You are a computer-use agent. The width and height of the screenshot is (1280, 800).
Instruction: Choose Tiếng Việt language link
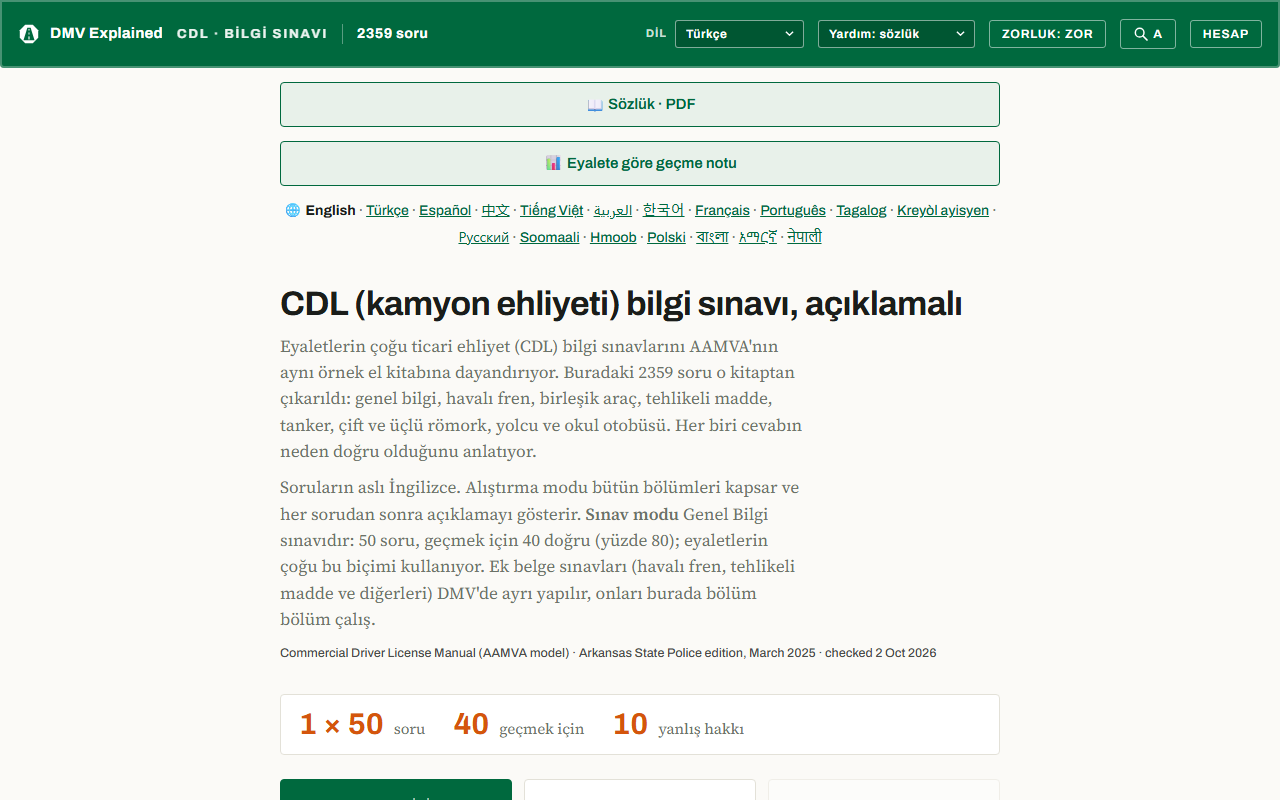[x=551, y=211]
